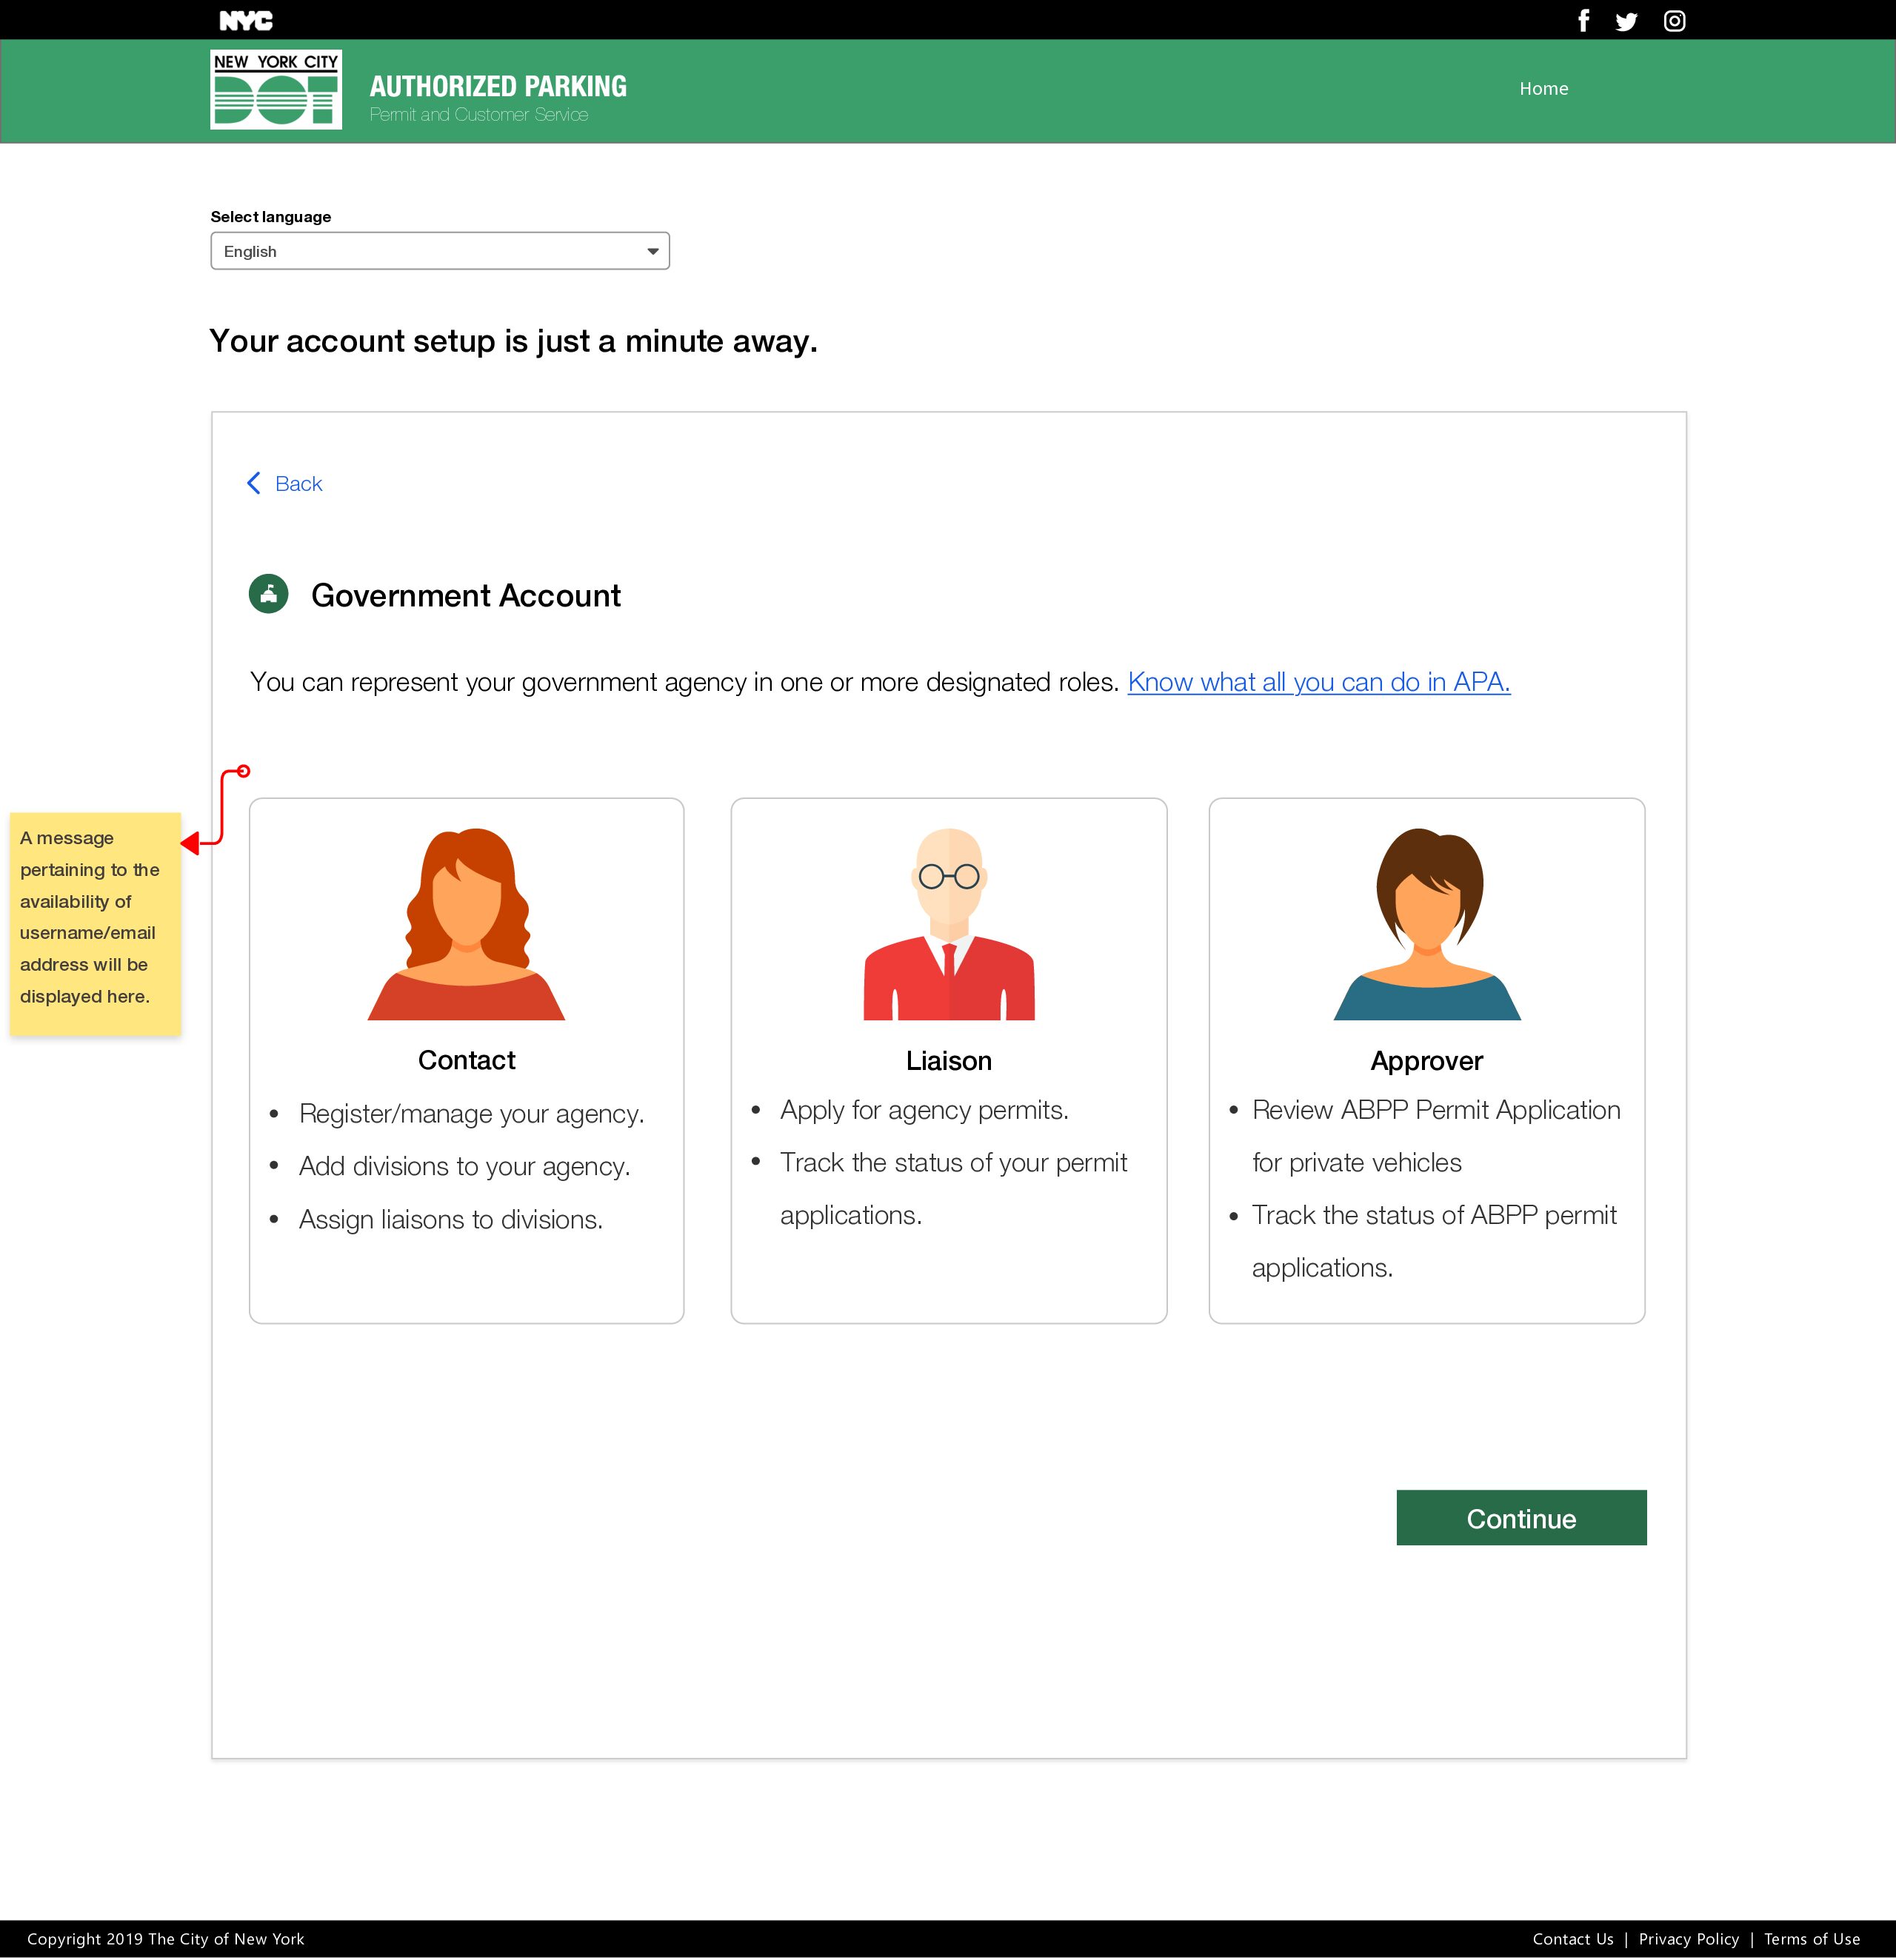Select the Liaison avatar with glasses
This screenshot has width=1896, height=1960.
click(x=948, y=923)
